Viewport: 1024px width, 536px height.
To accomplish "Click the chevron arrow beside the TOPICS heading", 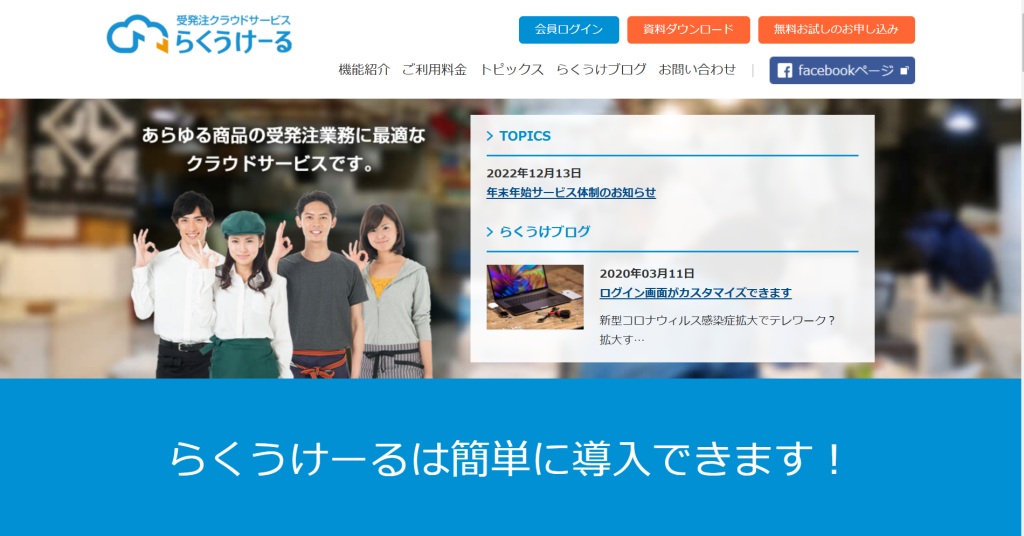I will [490, 136].
